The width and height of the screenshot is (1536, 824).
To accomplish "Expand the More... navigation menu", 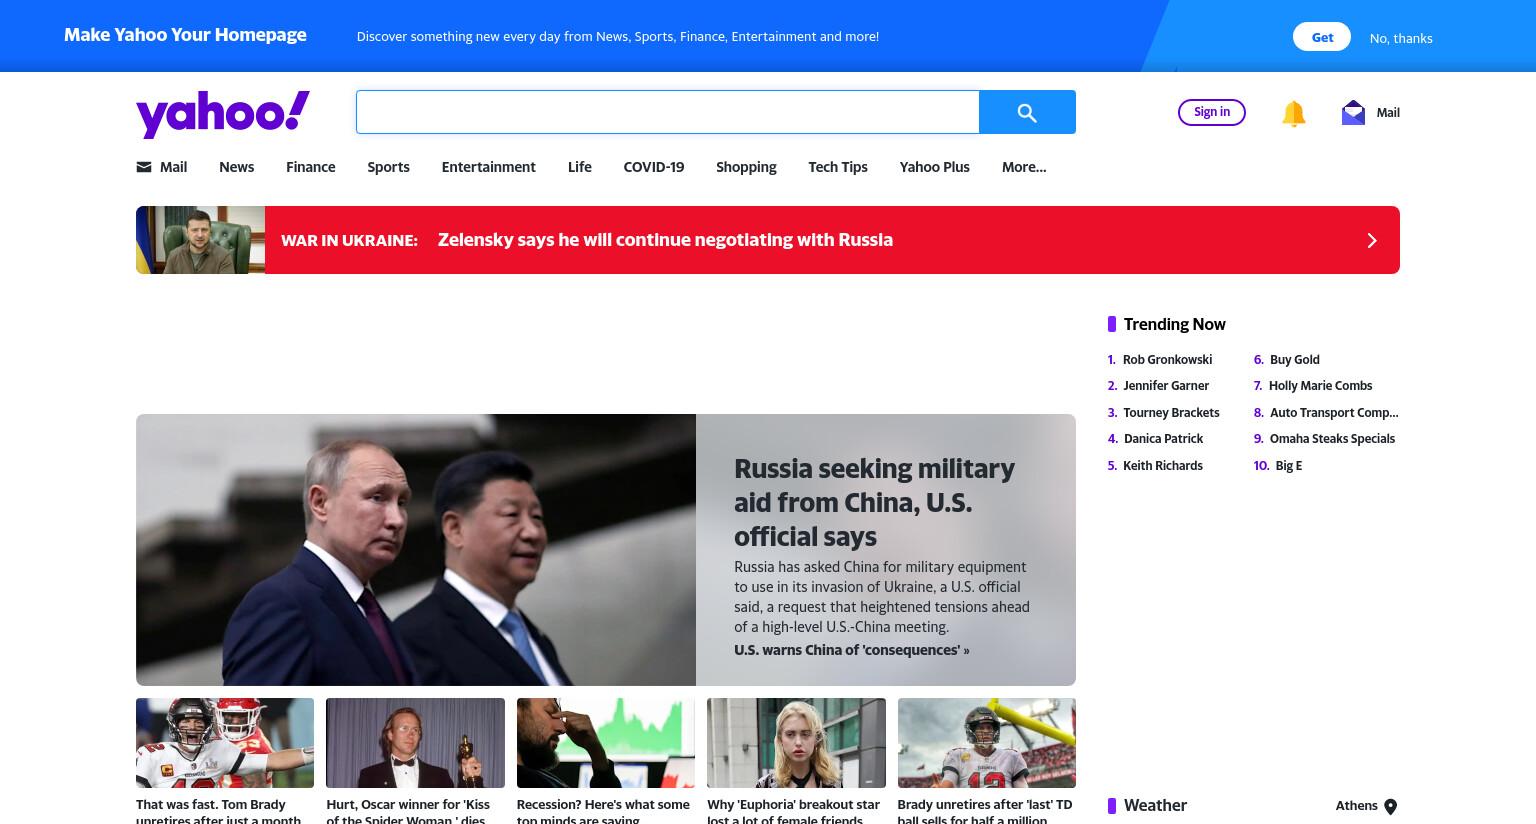I will tap(1023, 167).
